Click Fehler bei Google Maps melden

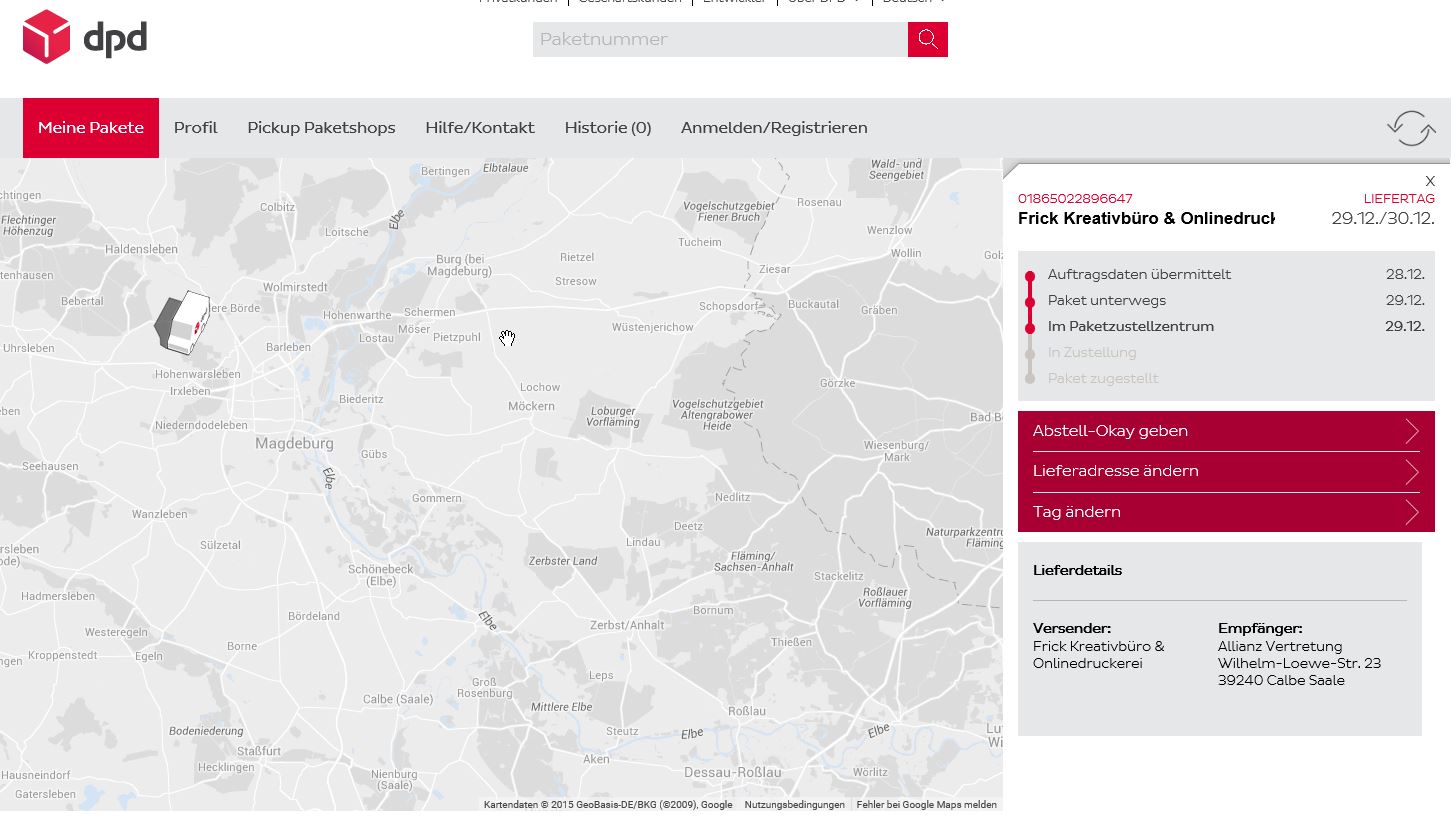(x=926, y=804)
